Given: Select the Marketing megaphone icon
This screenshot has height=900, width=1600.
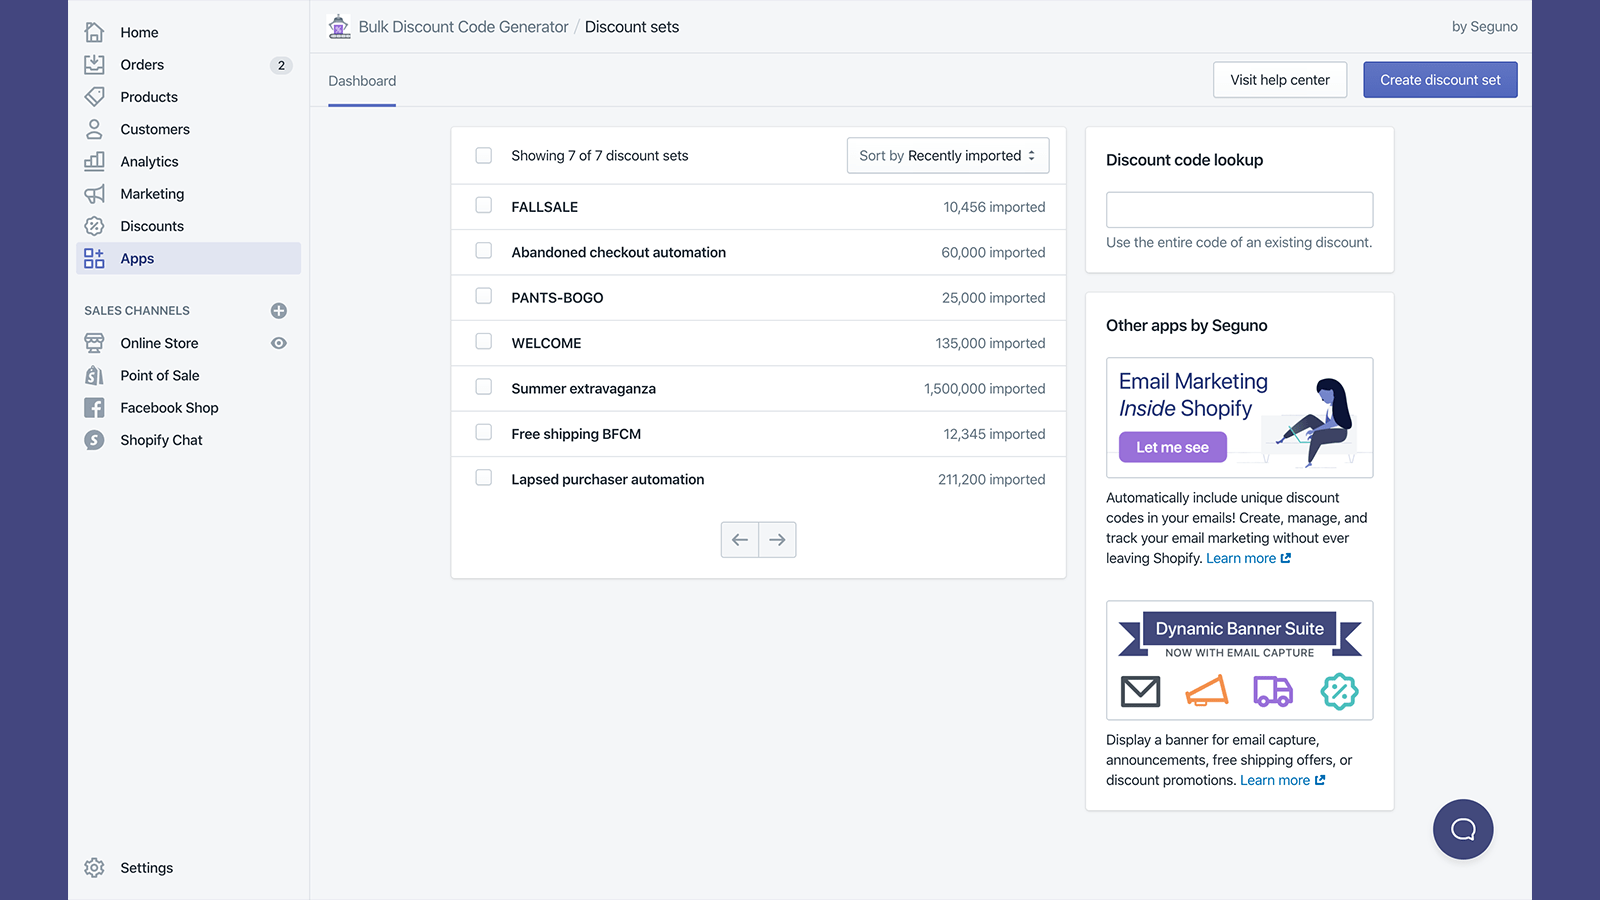Looking at the screenshot, I should coord(95,193).
